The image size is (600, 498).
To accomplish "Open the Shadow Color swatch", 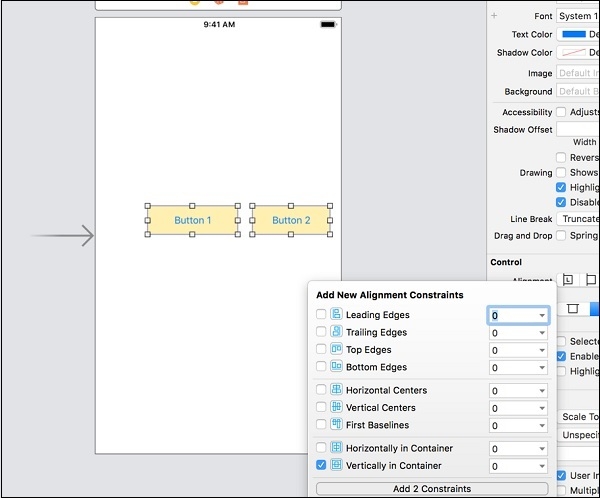I will [x=574, y=52].
